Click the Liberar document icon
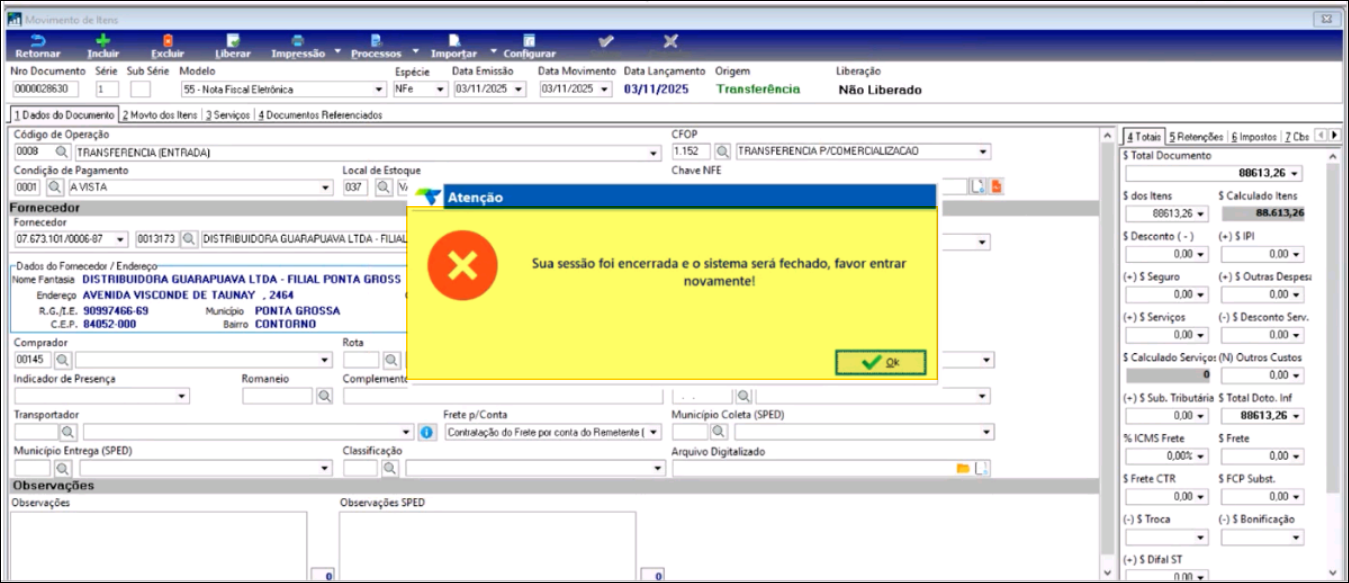This screenshot has width=1349, height=583. 232,41
